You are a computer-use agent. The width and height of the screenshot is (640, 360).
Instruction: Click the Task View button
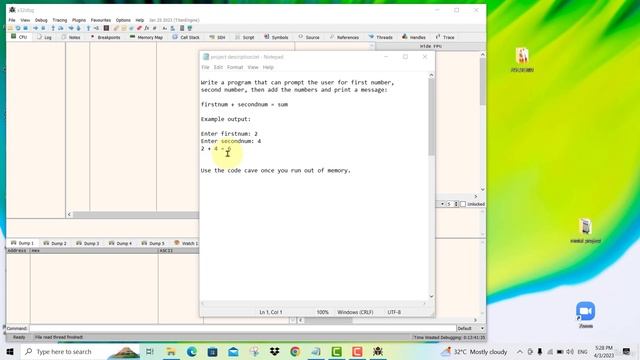point(150,351)
